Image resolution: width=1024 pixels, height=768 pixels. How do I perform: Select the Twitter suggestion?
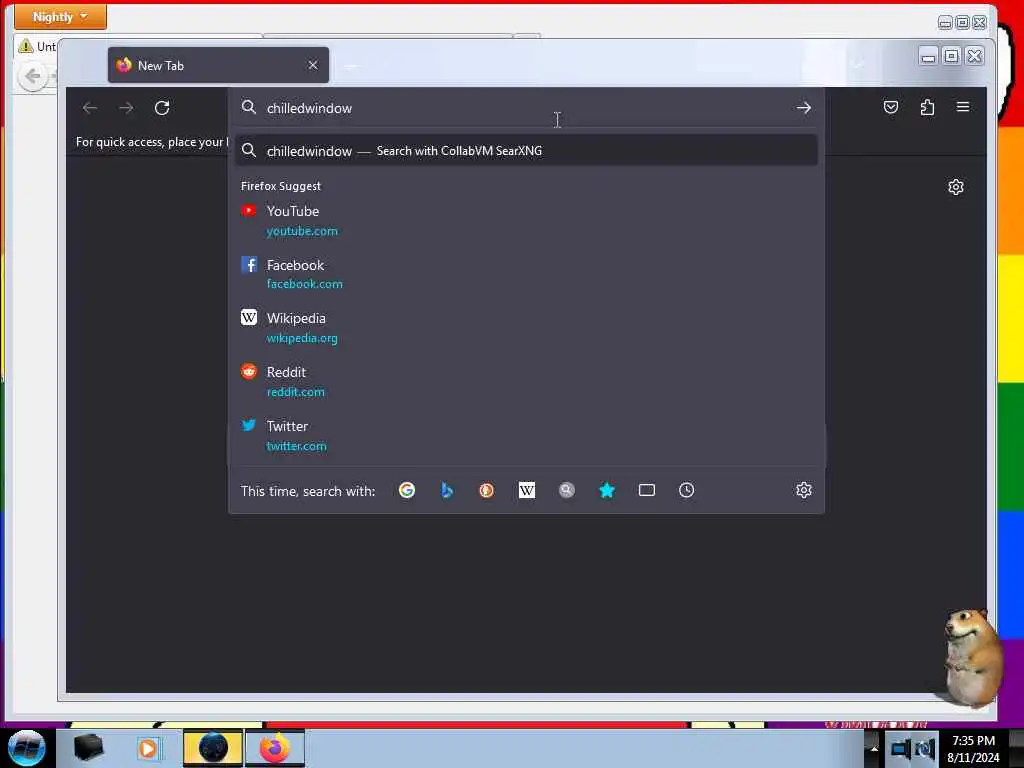pos(526,436)
